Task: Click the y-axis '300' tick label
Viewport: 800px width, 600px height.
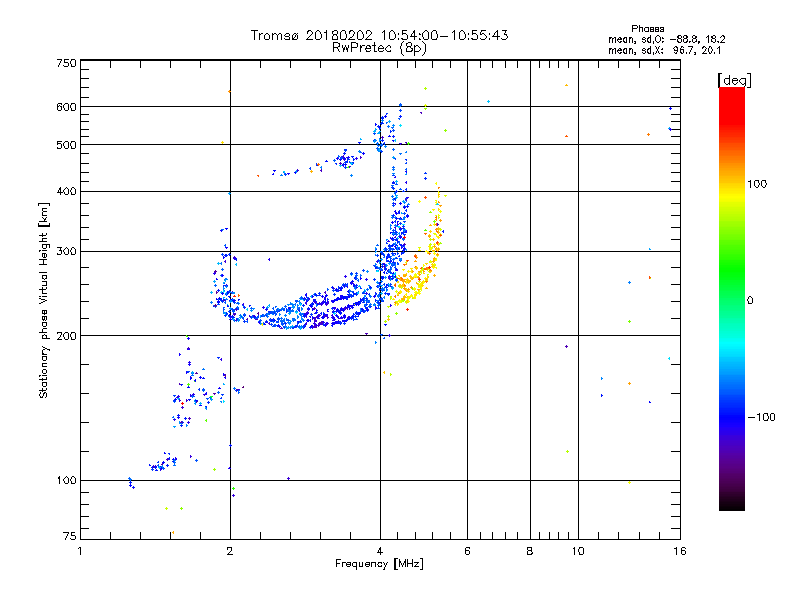Action: (66, 252)
